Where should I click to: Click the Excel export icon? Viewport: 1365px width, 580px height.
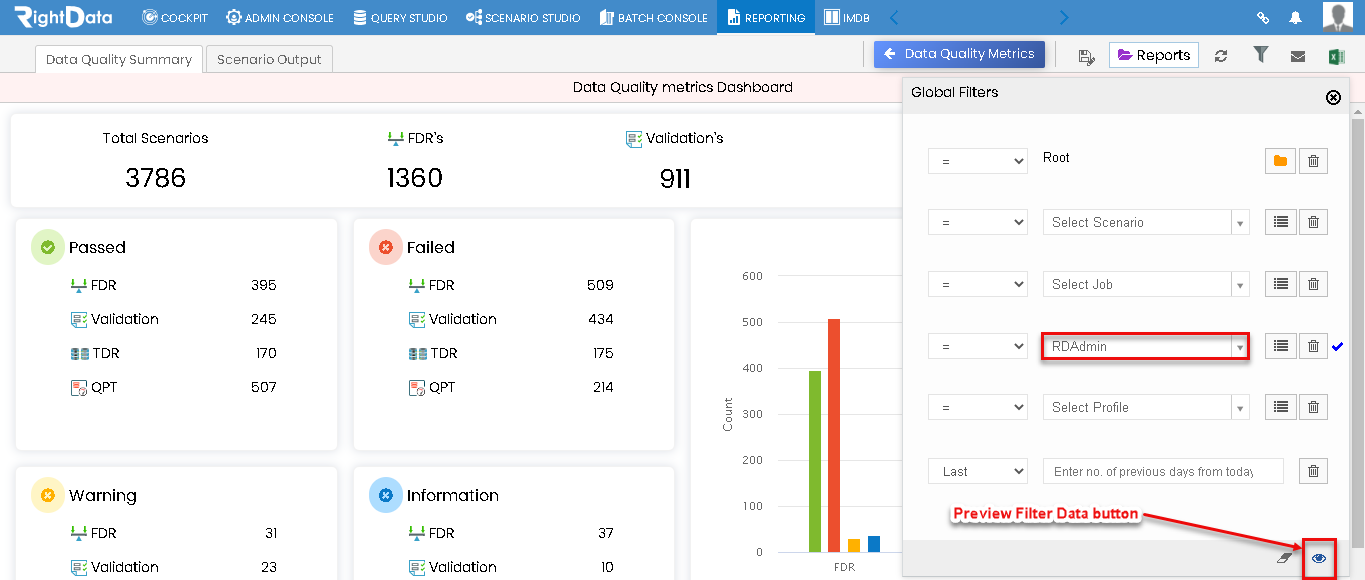tap(1337, 56)
